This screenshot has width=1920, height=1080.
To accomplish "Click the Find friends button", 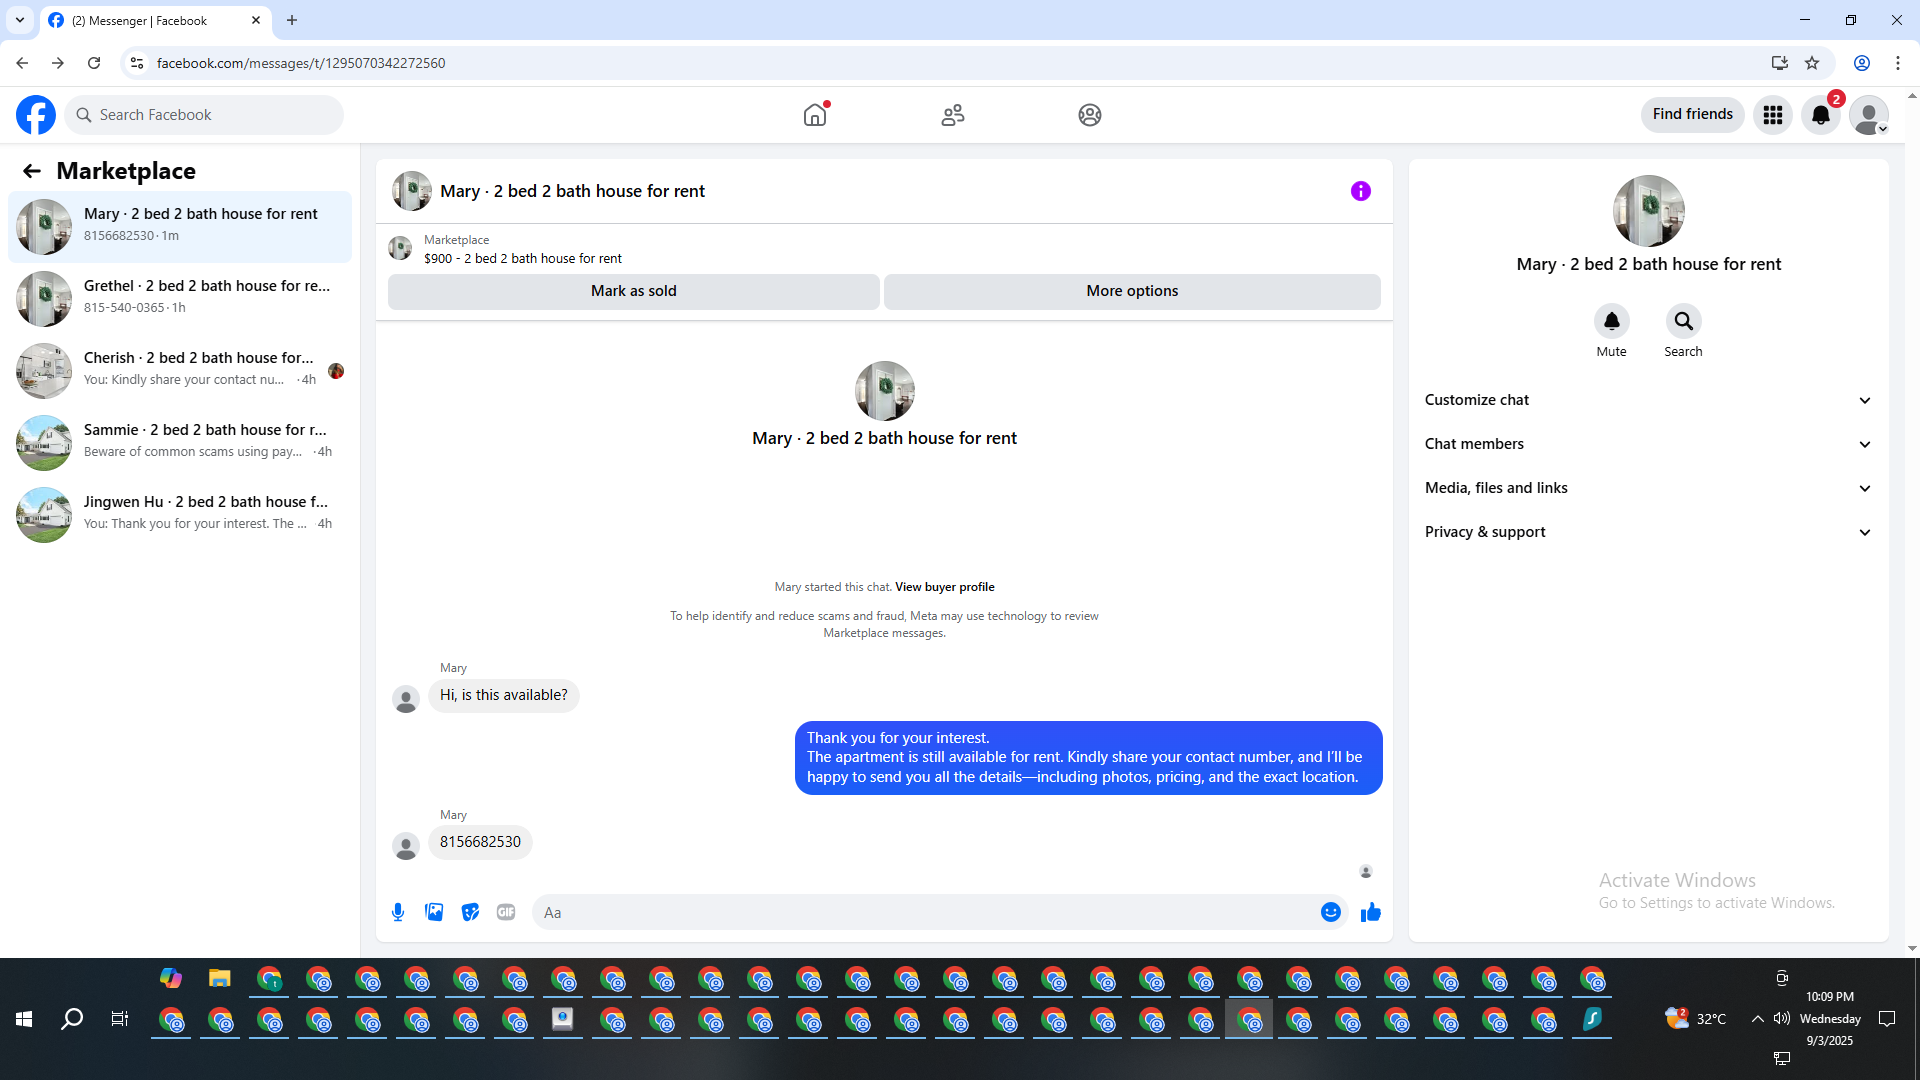I will click(1693, 115).
